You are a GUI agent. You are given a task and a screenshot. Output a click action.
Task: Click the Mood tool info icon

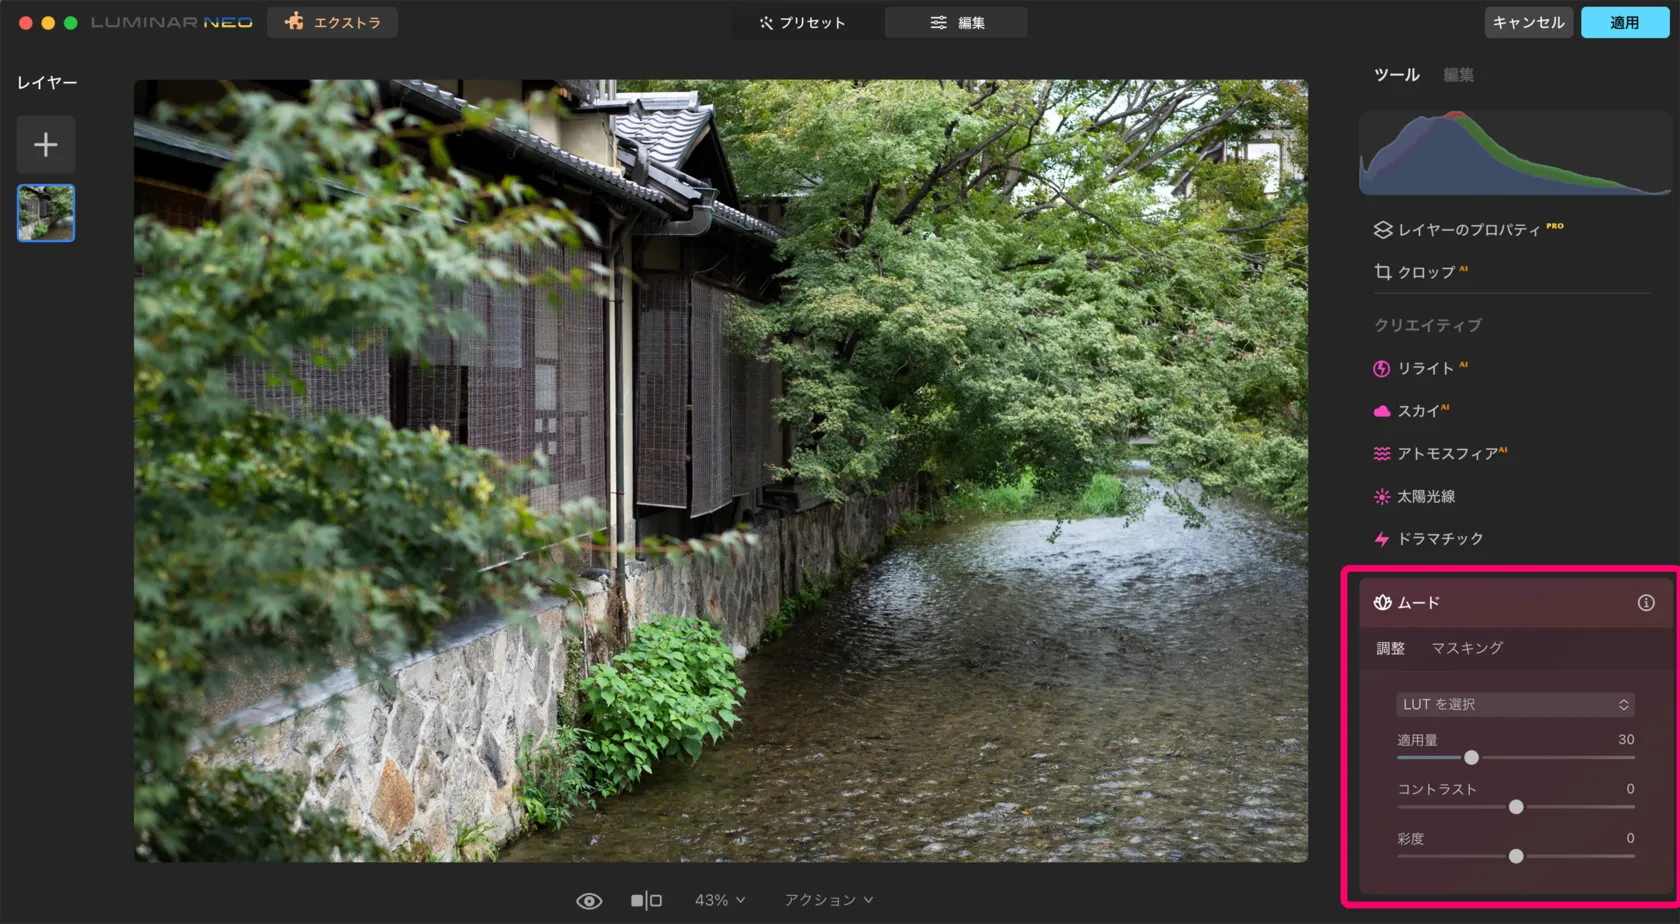point(1645,603)
